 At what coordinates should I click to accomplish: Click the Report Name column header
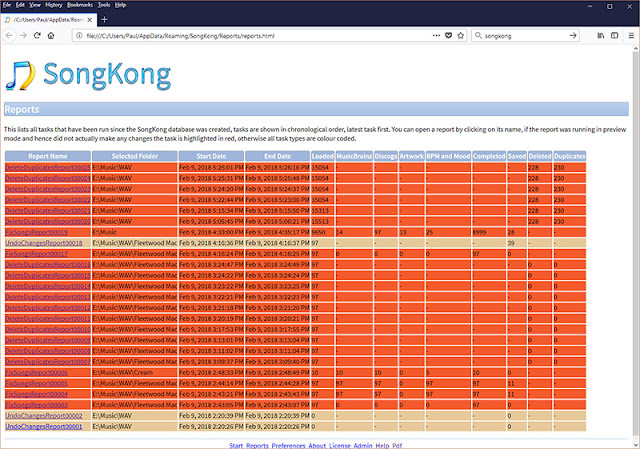[48, 156]
